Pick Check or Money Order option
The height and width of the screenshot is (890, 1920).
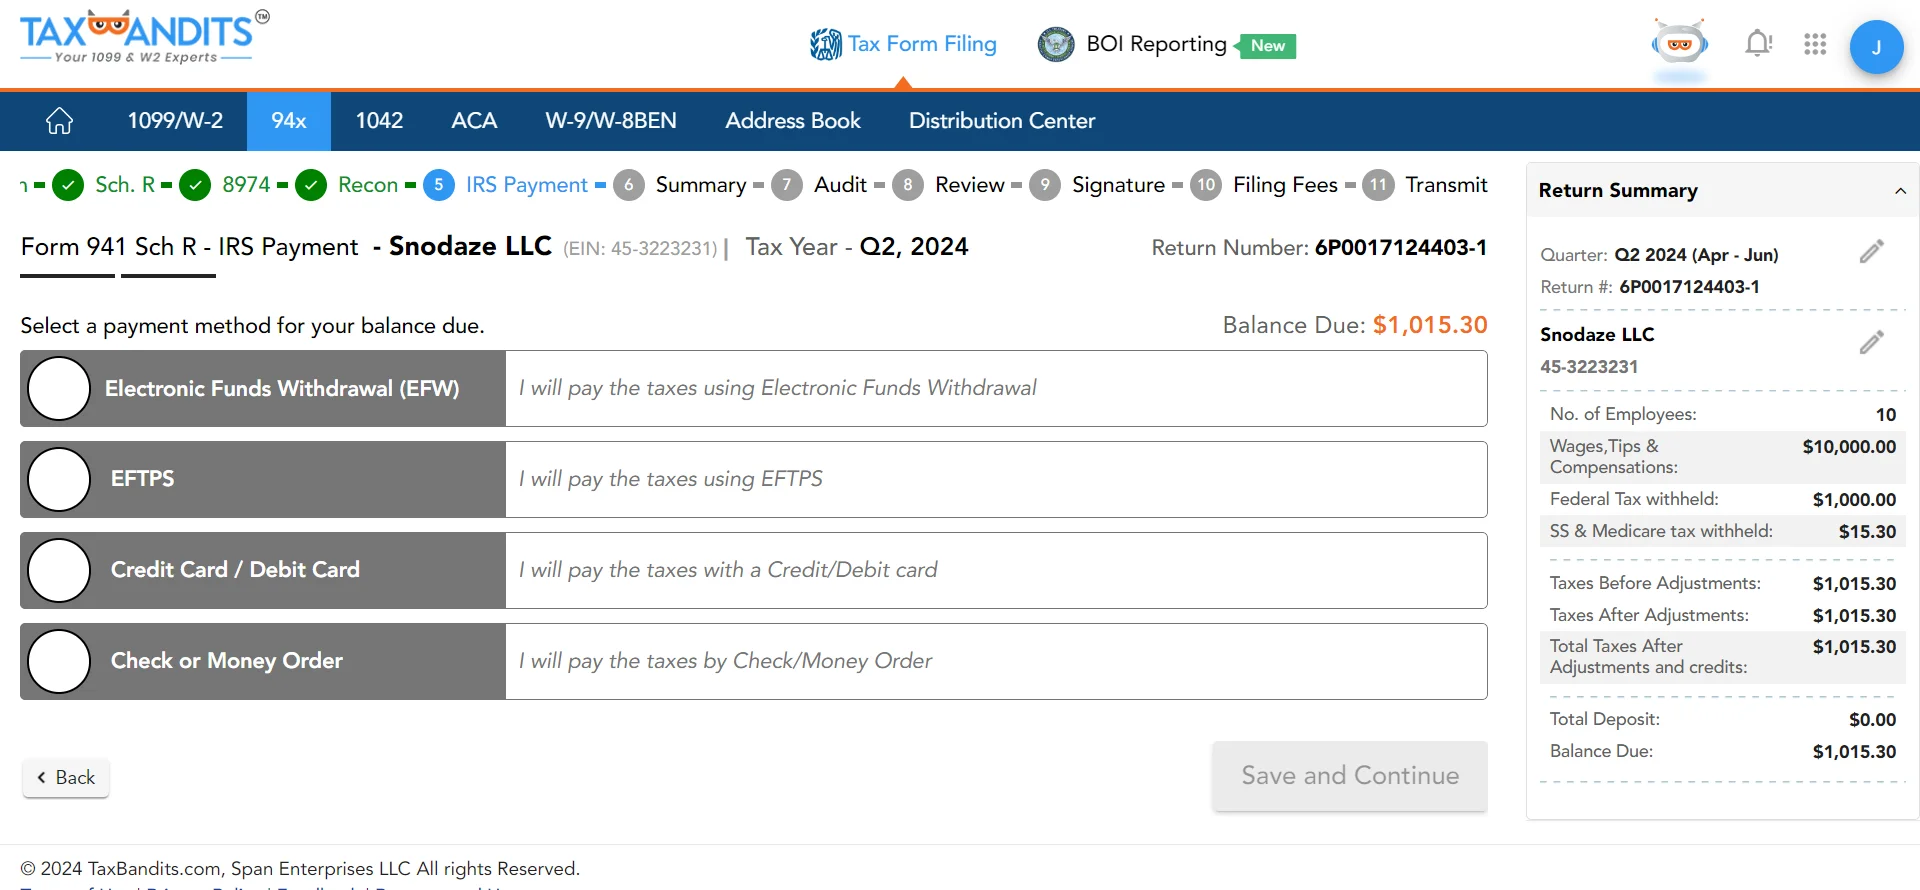pos(59,662)
